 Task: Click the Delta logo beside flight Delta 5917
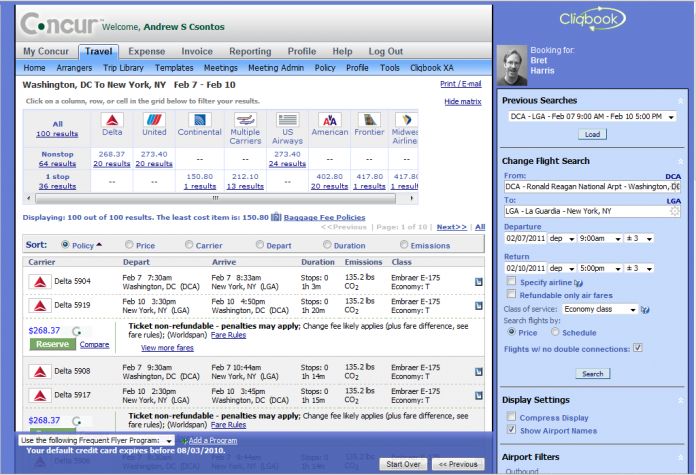[40, 395]
